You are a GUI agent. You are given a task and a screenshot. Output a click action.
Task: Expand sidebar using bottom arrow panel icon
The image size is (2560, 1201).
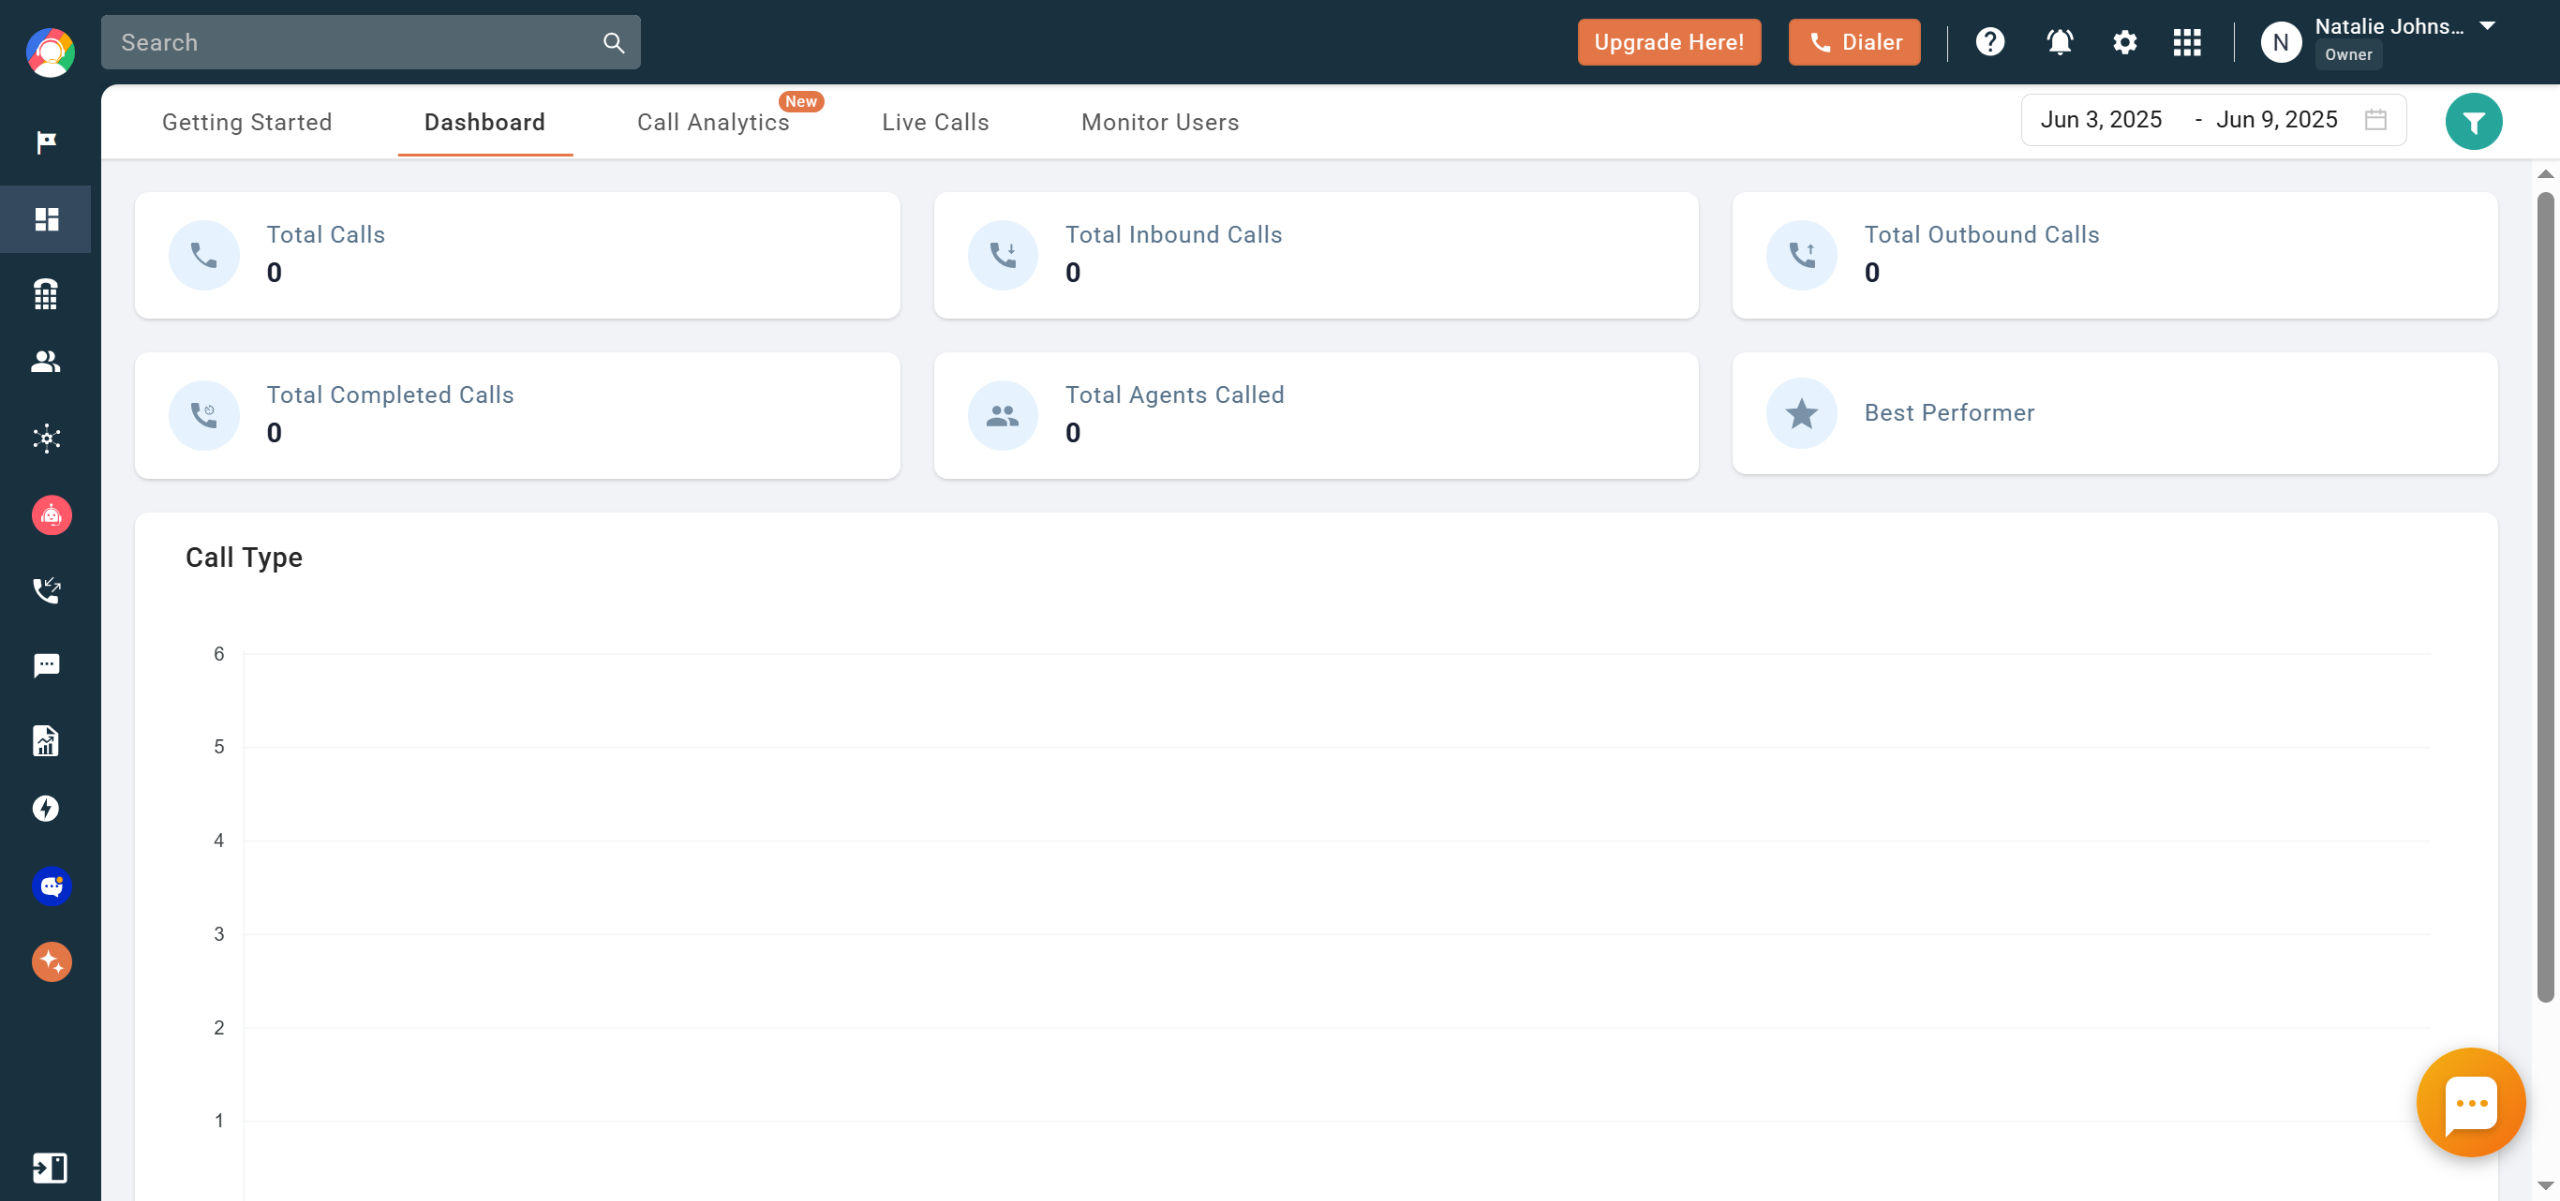click(x=49, y=1167)
